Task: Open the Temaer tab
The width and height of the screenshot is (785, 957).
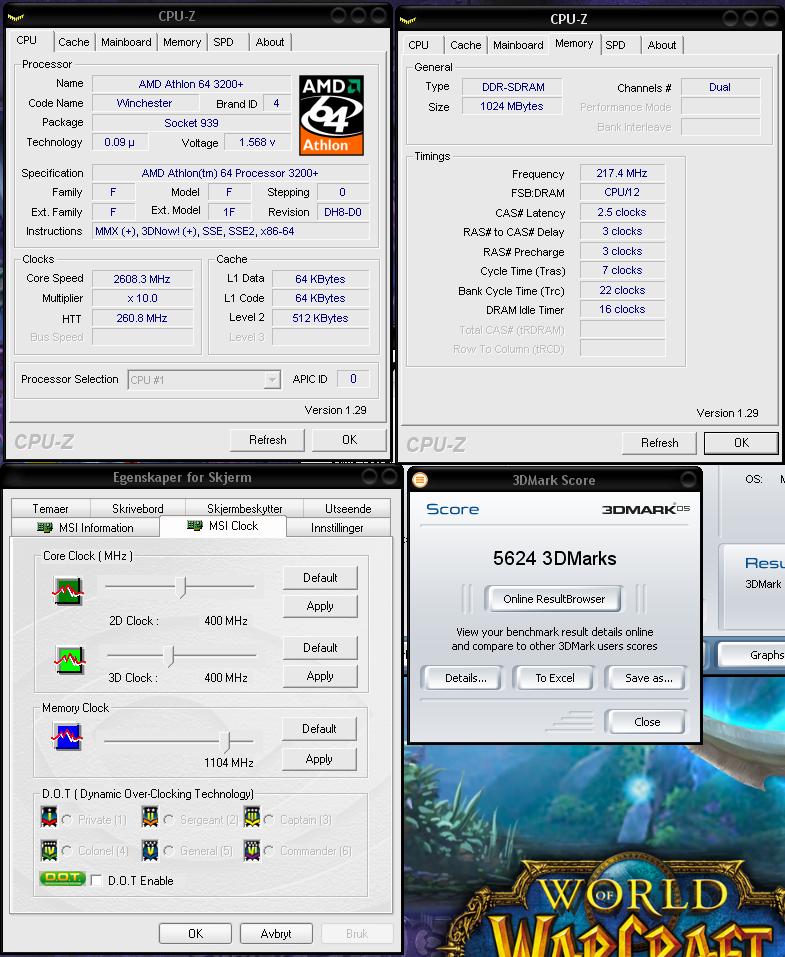Action: (51, 508)
